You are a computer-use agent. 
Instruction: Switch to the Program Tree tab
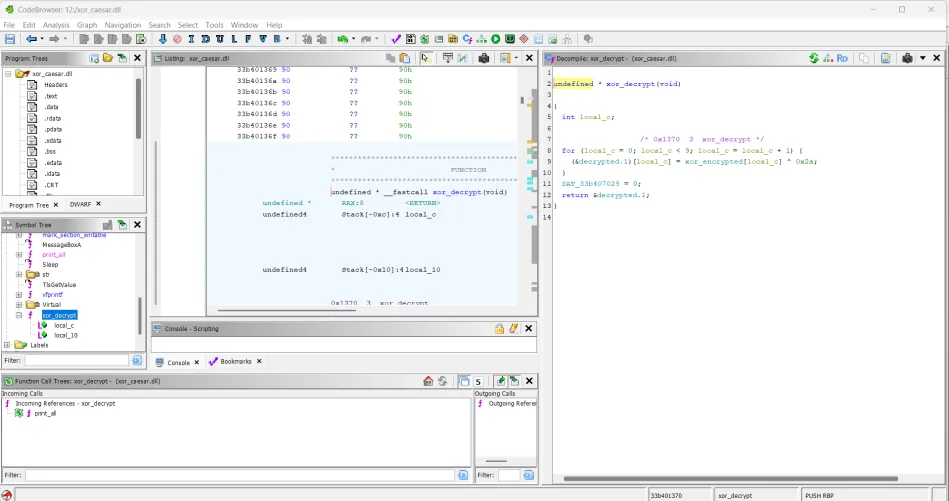(28, 205)
